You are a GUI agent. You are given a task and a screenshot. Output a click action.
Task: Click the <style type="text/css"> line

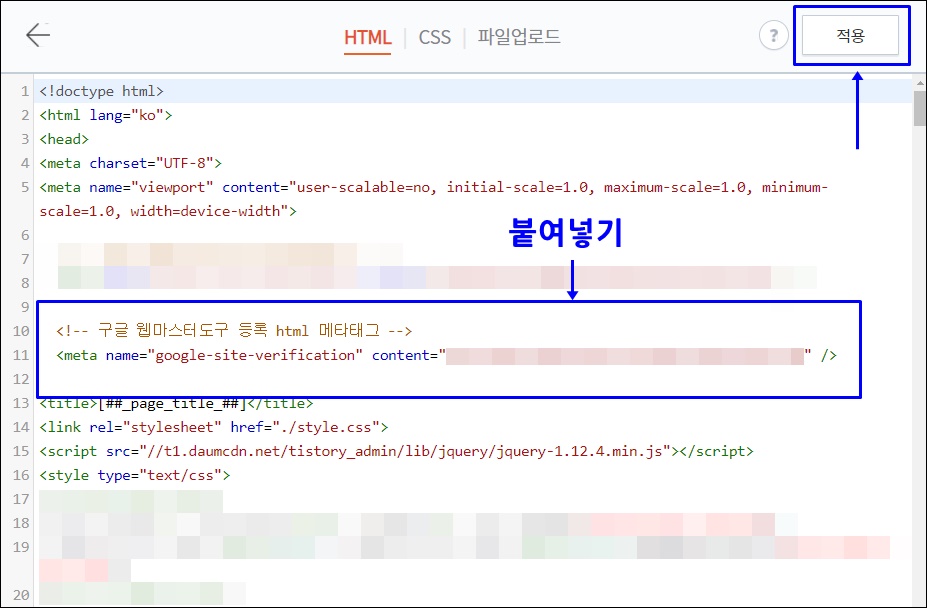click(135, 475)
